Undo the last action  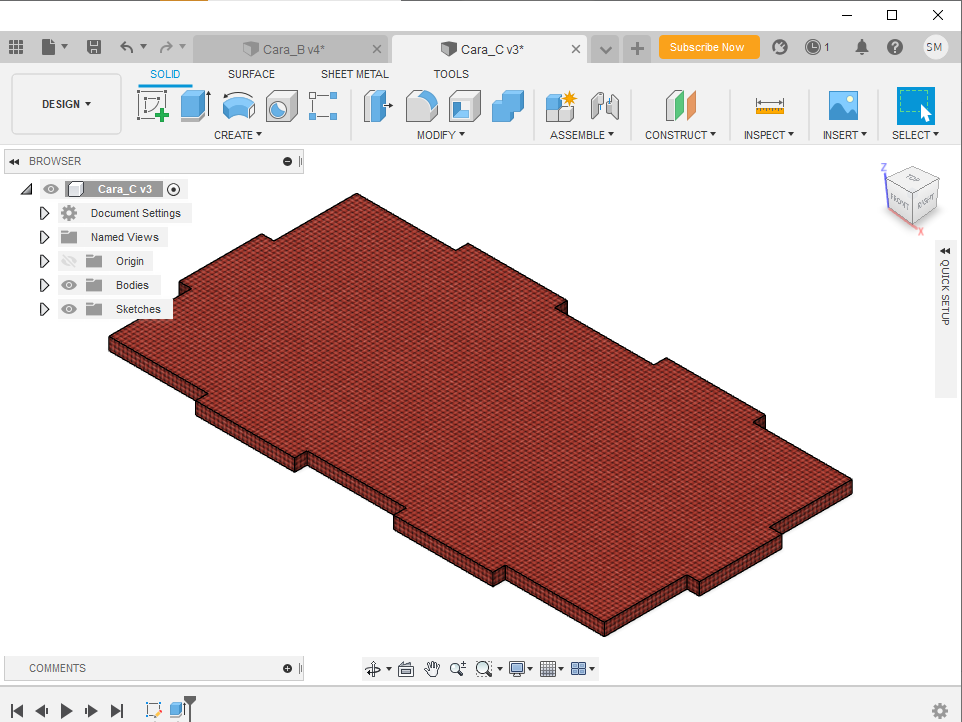[126, 47]
